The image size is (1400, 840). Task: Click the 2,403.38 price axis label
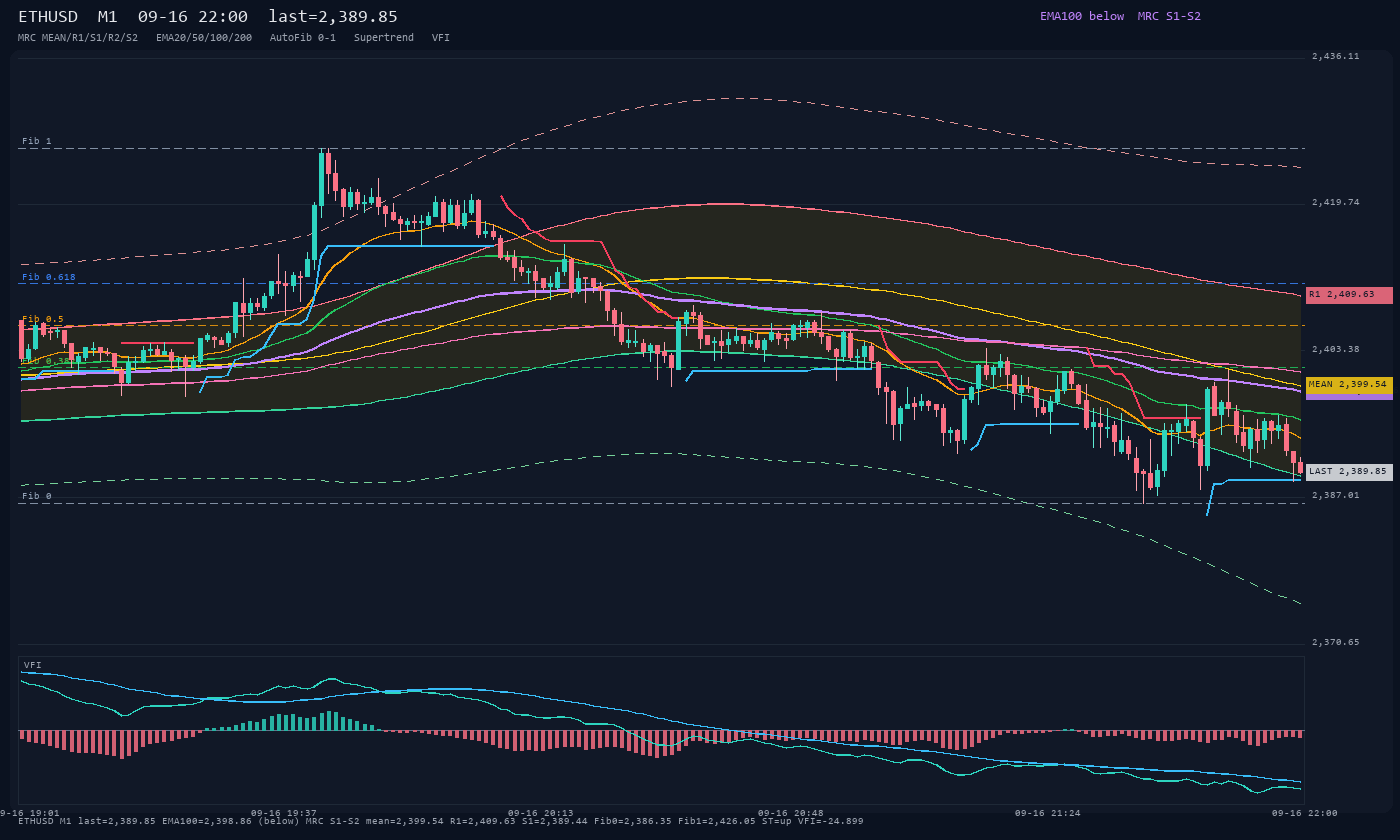point(1336,349)
